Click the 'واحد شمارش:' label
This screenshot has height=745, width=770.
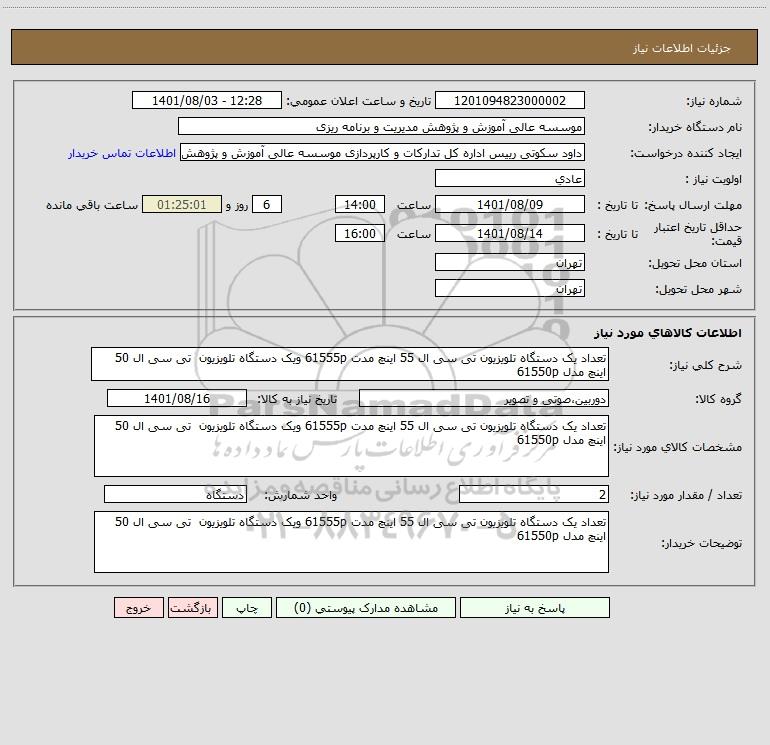pos(301,495)
